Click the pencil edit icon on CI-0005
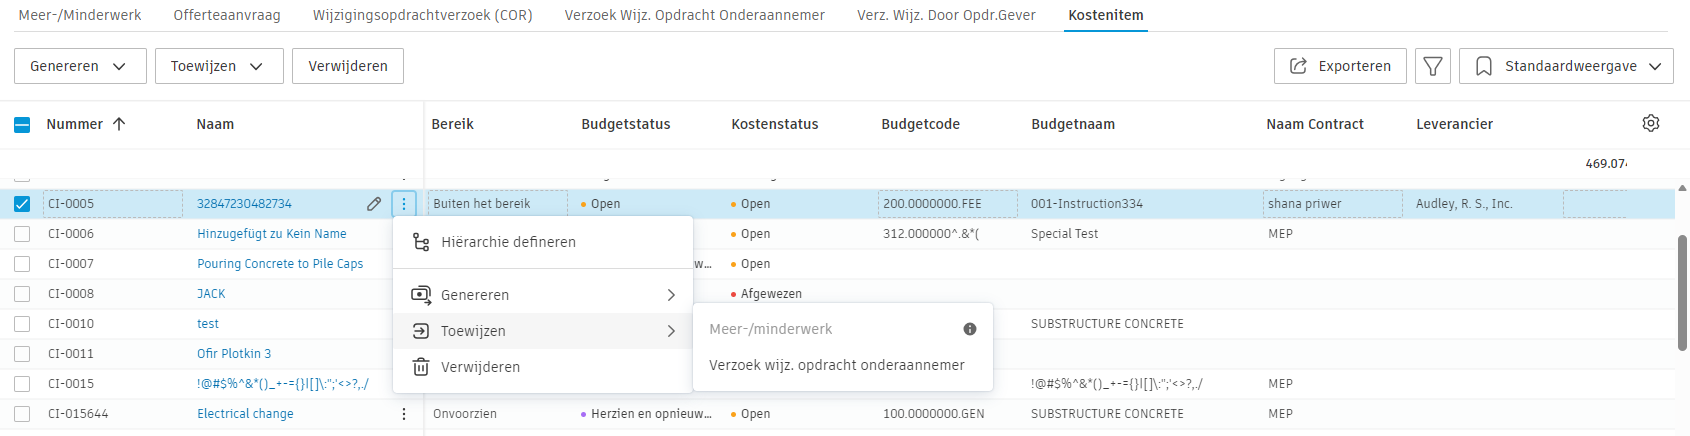The height and width of the screenshot is (436, 1690). coord(374,204)
